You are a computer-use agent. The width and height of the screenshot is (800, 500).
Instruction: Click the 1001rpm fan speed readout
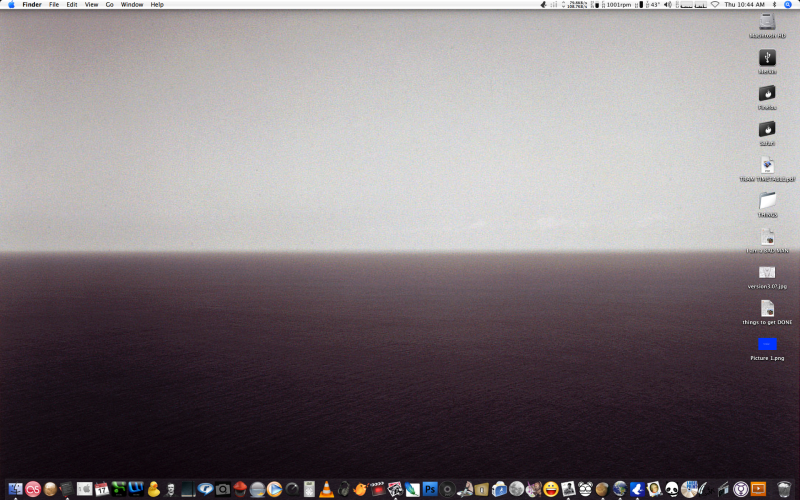click(618, 5)
